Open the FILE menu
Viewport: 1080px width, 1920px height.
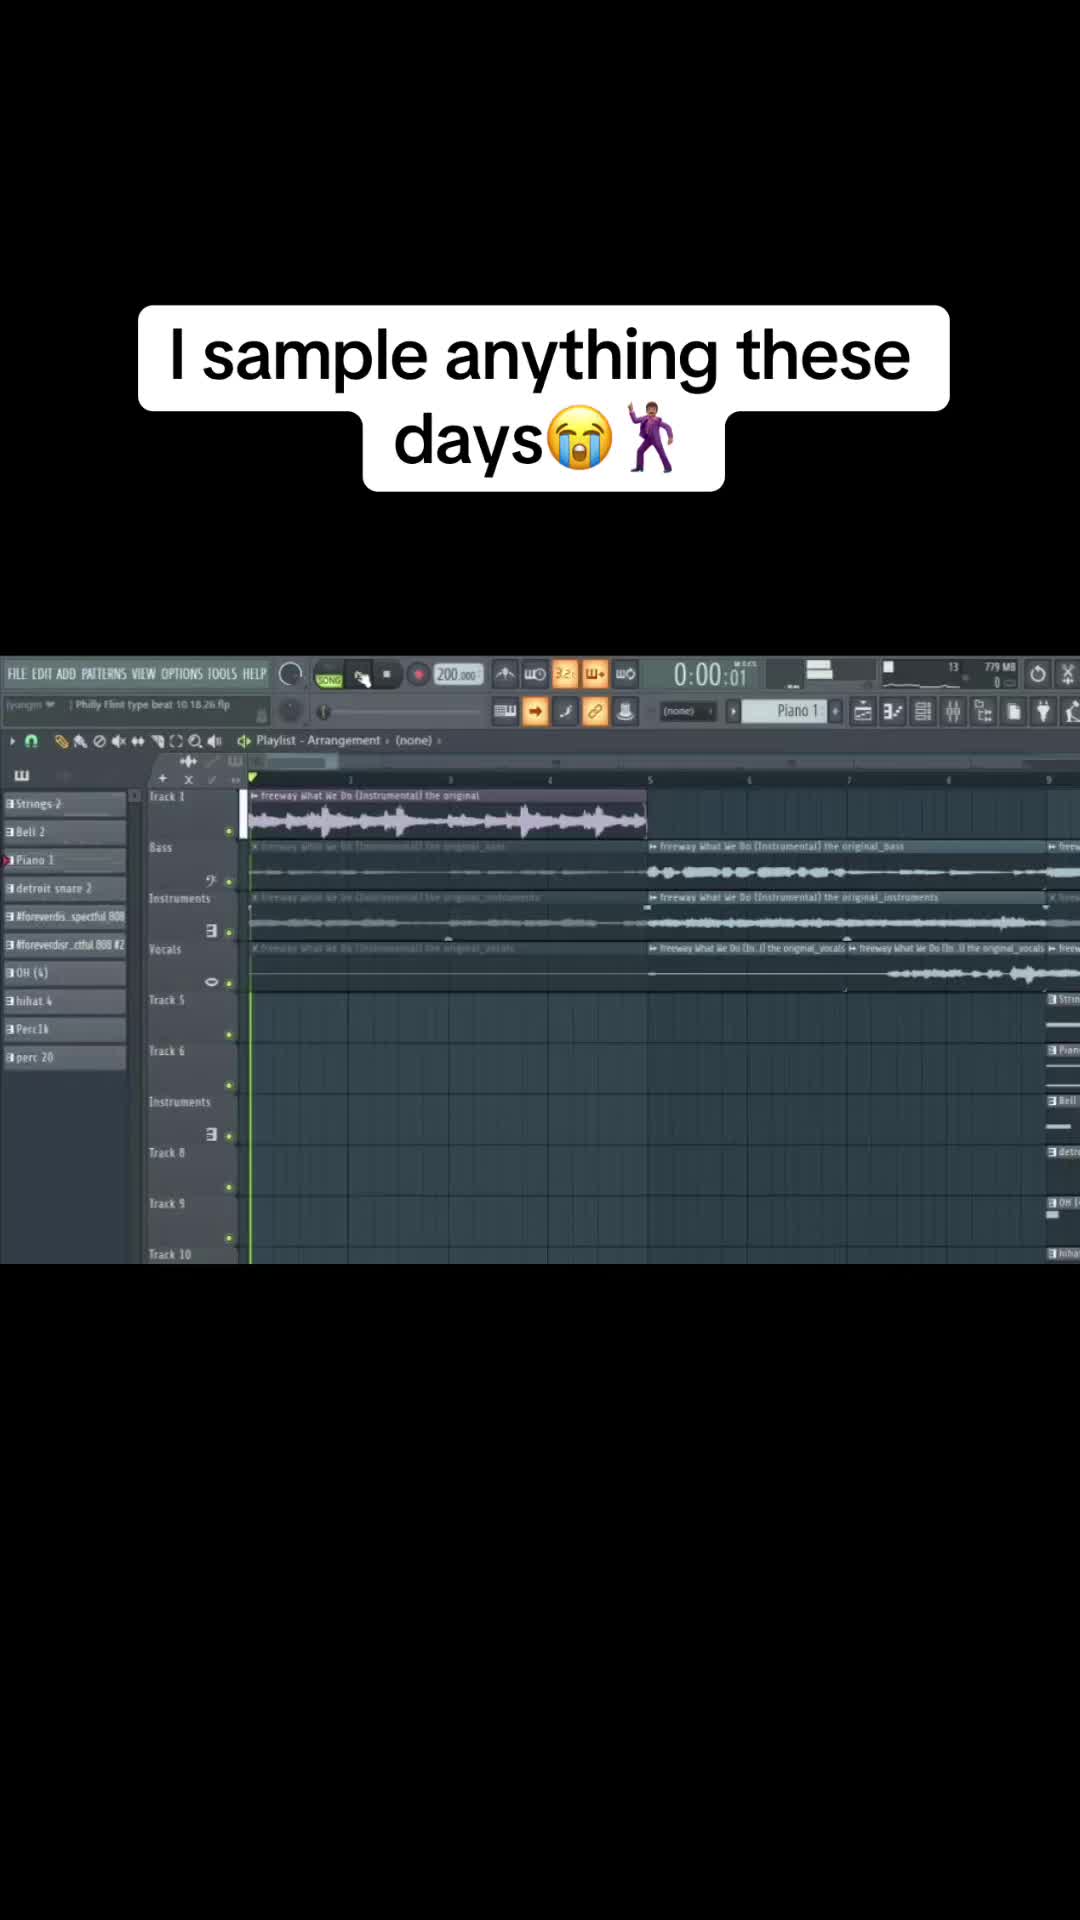pyautogui.click(x=17, y=674)
